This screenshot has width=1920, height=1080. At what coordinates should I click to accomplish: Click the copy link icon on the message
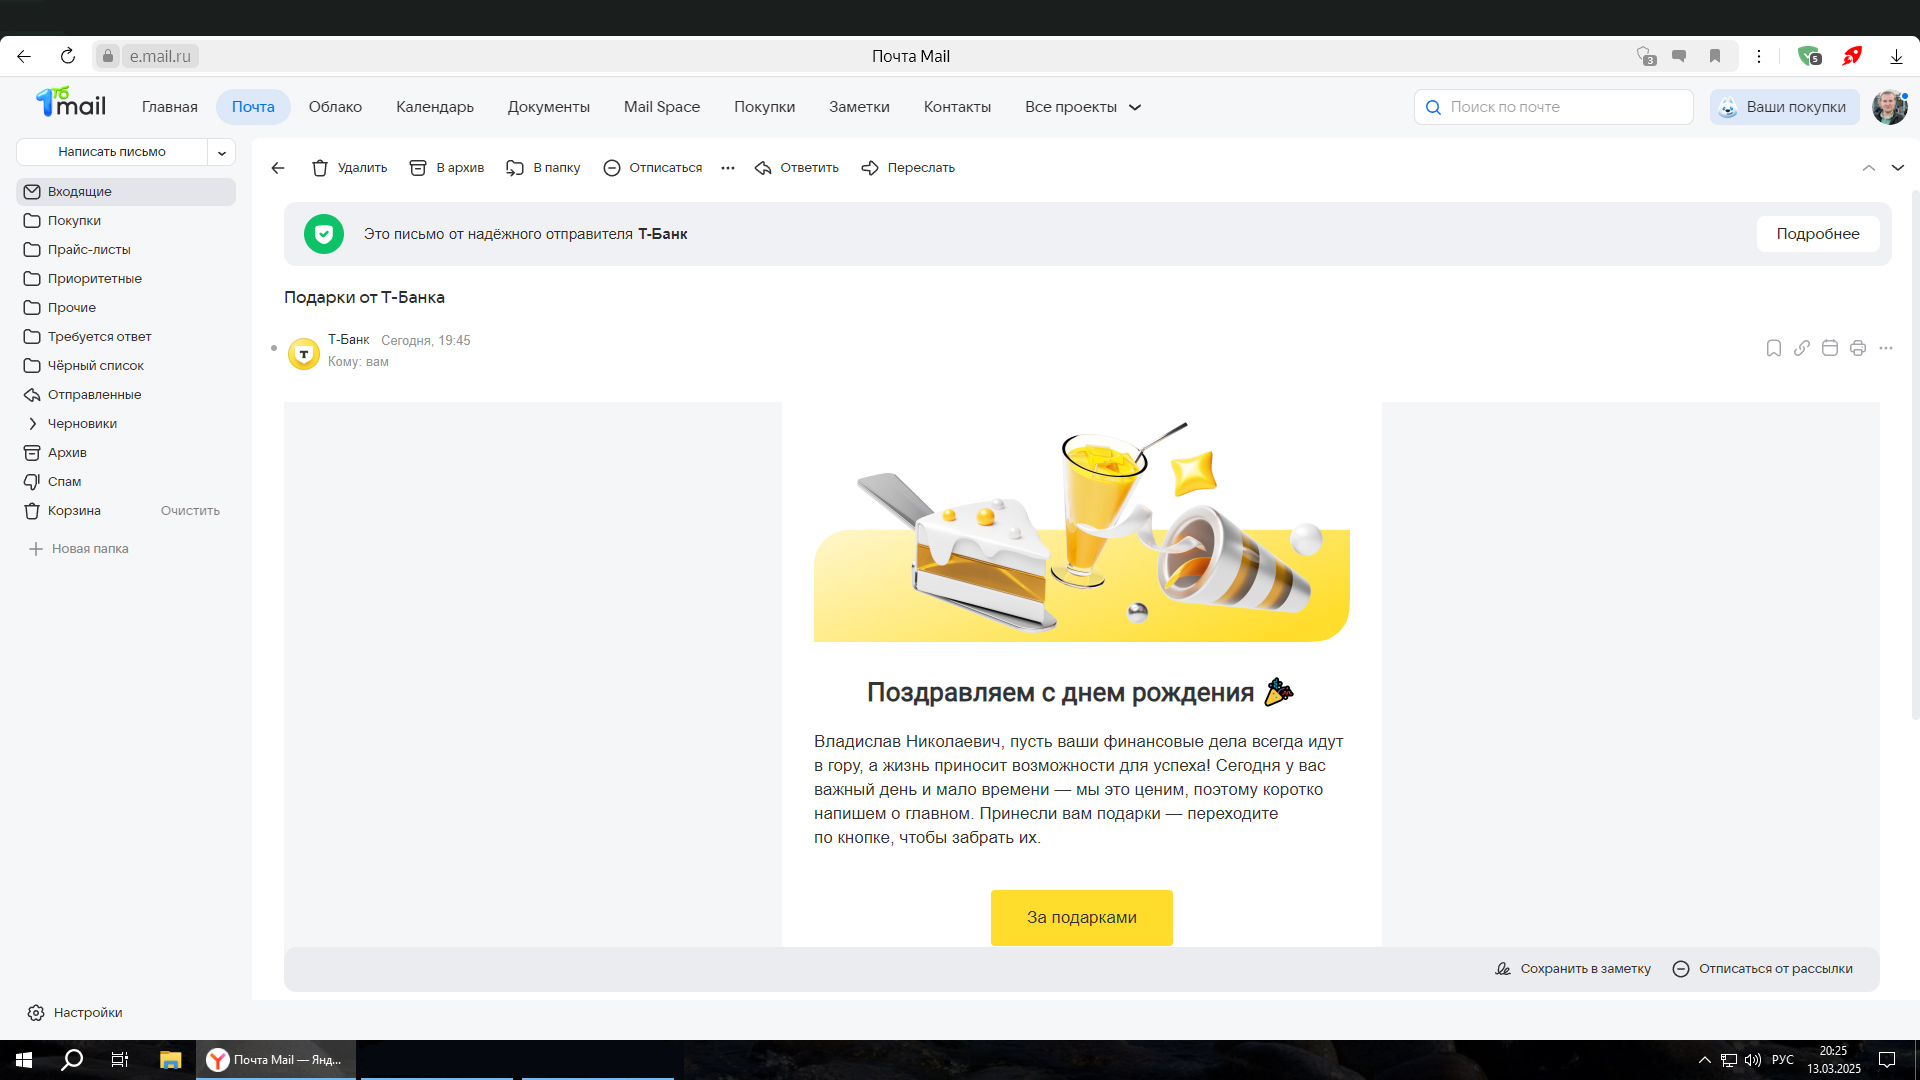(x=1801, y=348)
